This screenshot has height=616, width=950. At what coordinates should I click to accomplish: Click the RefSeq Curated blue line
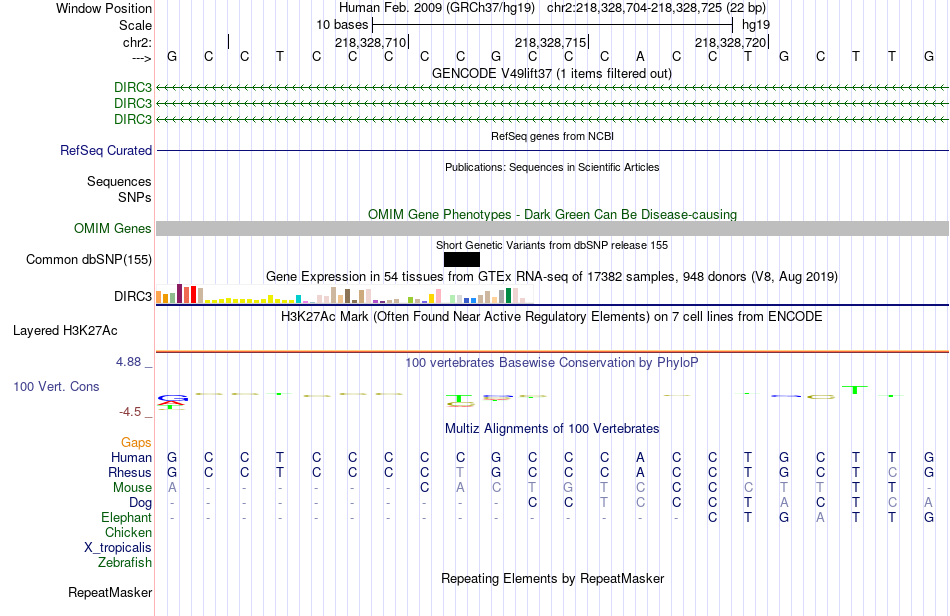pos(552,150)
